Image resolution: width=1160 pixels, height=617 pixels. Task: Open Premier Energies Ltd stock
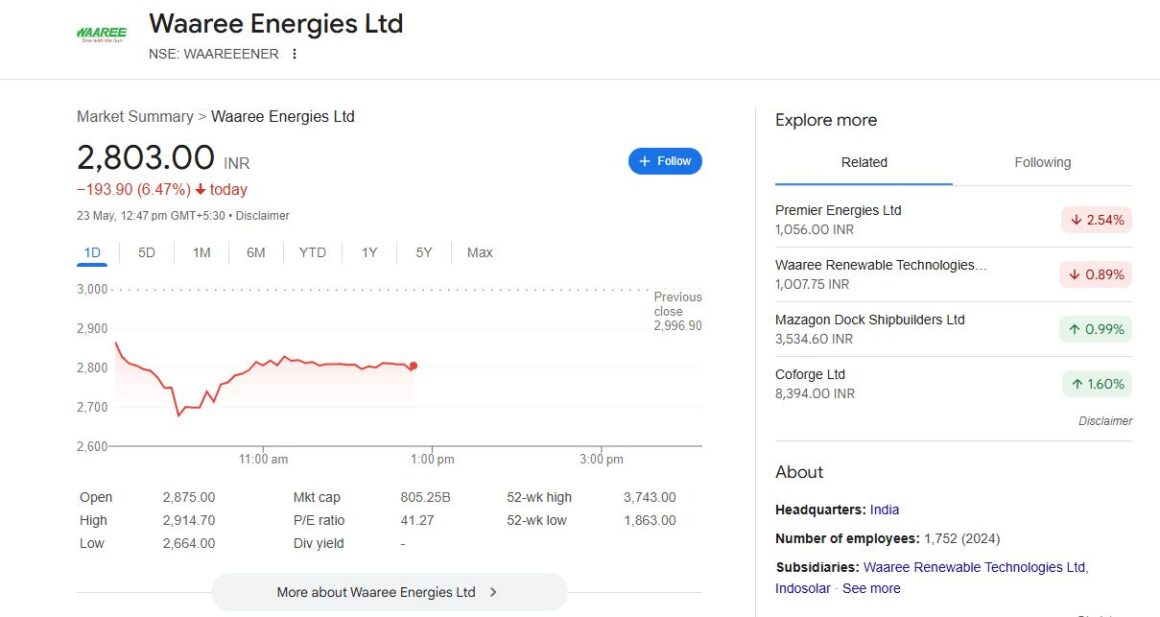838,211
